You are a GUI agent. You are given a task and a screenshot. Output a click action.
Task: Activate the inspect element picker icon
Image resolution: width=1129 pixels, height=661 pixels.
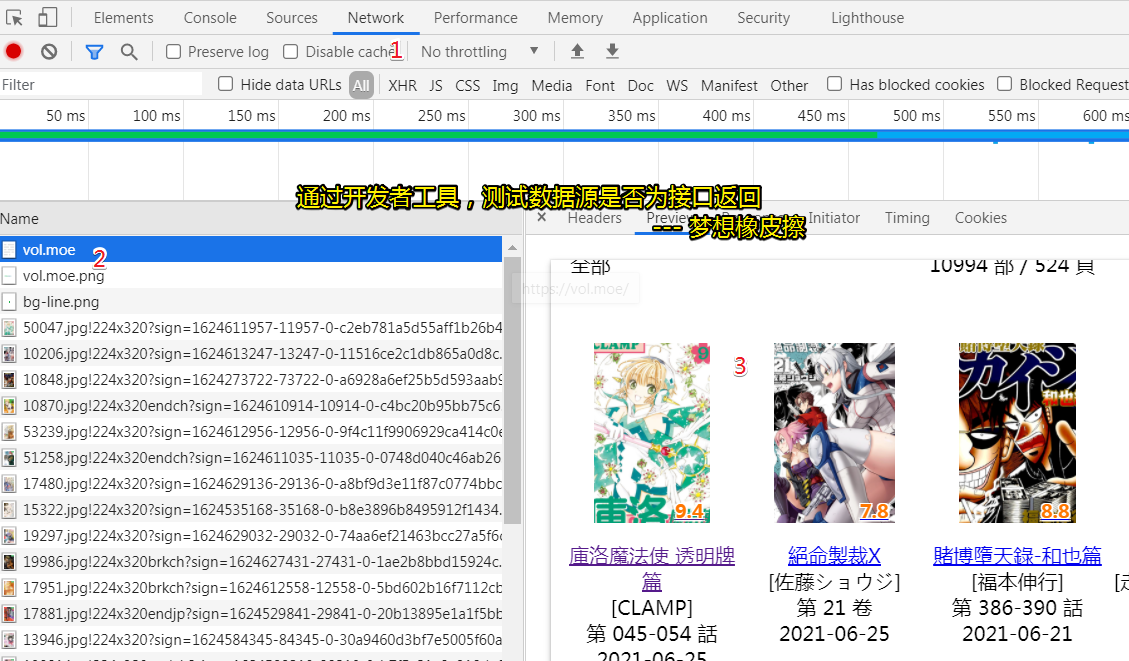point(14,17)
